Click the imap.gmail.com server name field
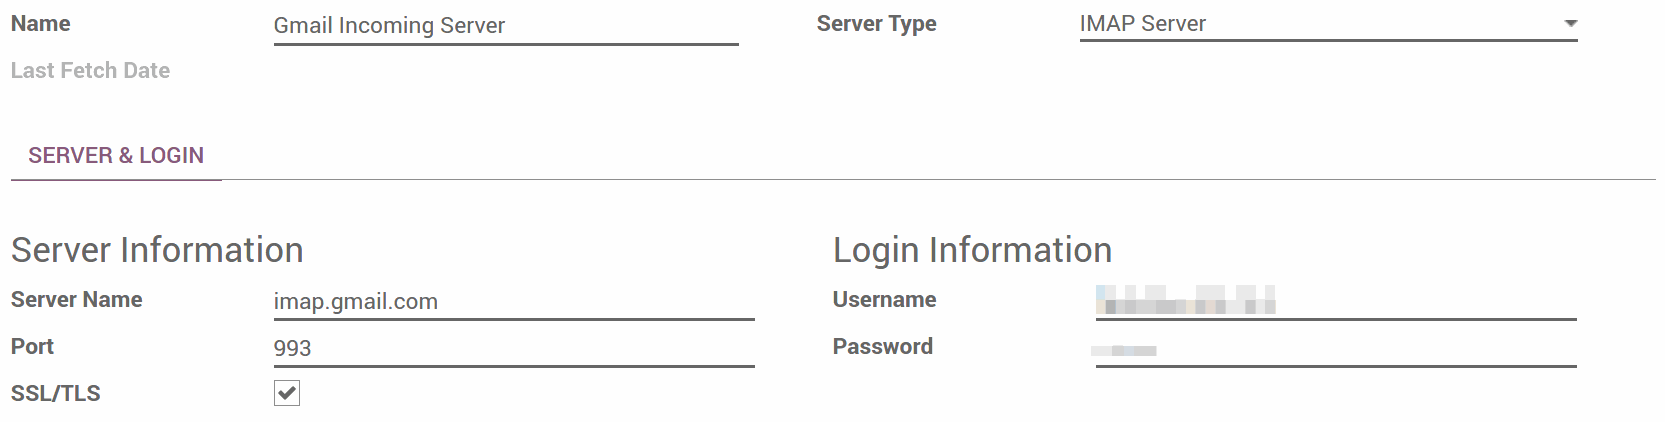Screen dimensions: 1665x422 click(513, 302)
